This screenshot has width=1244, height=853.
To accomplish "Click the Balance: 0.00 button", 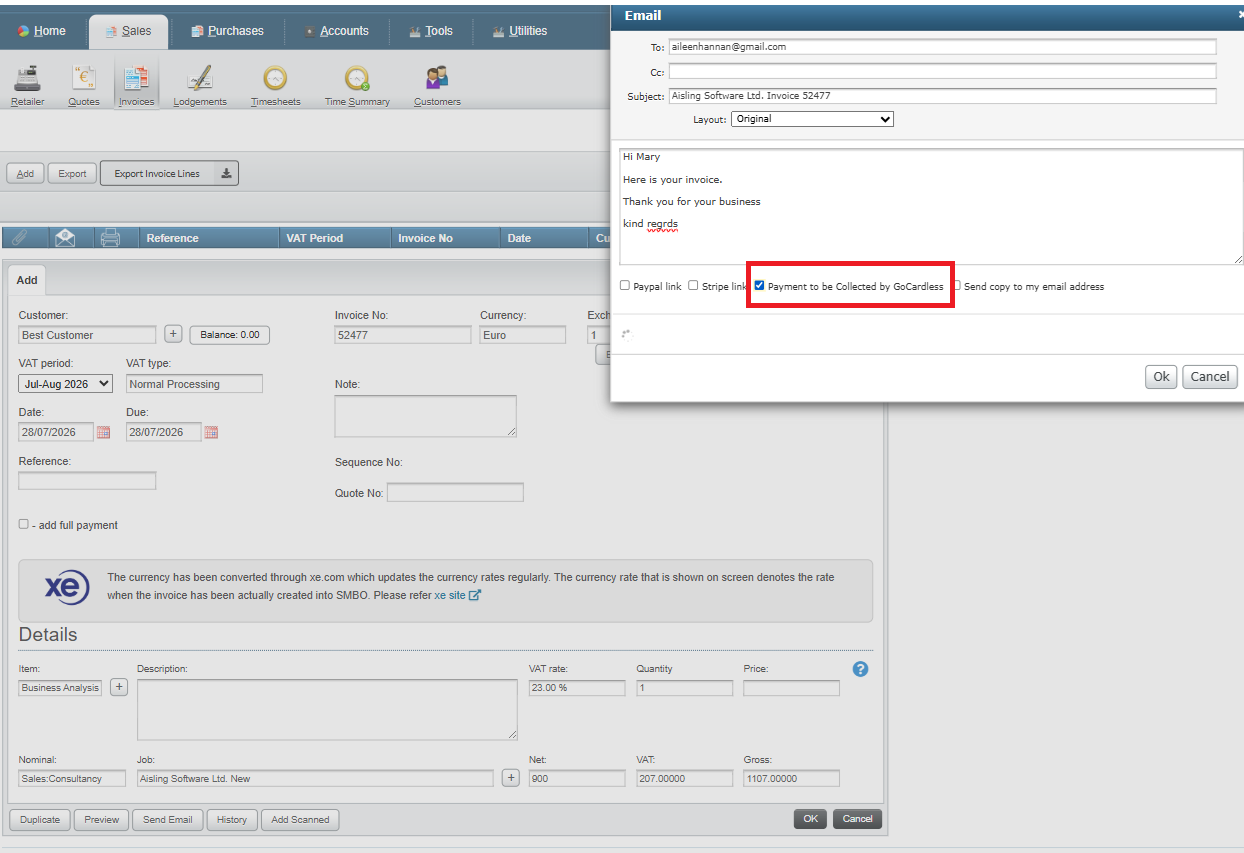I will 229,335.
